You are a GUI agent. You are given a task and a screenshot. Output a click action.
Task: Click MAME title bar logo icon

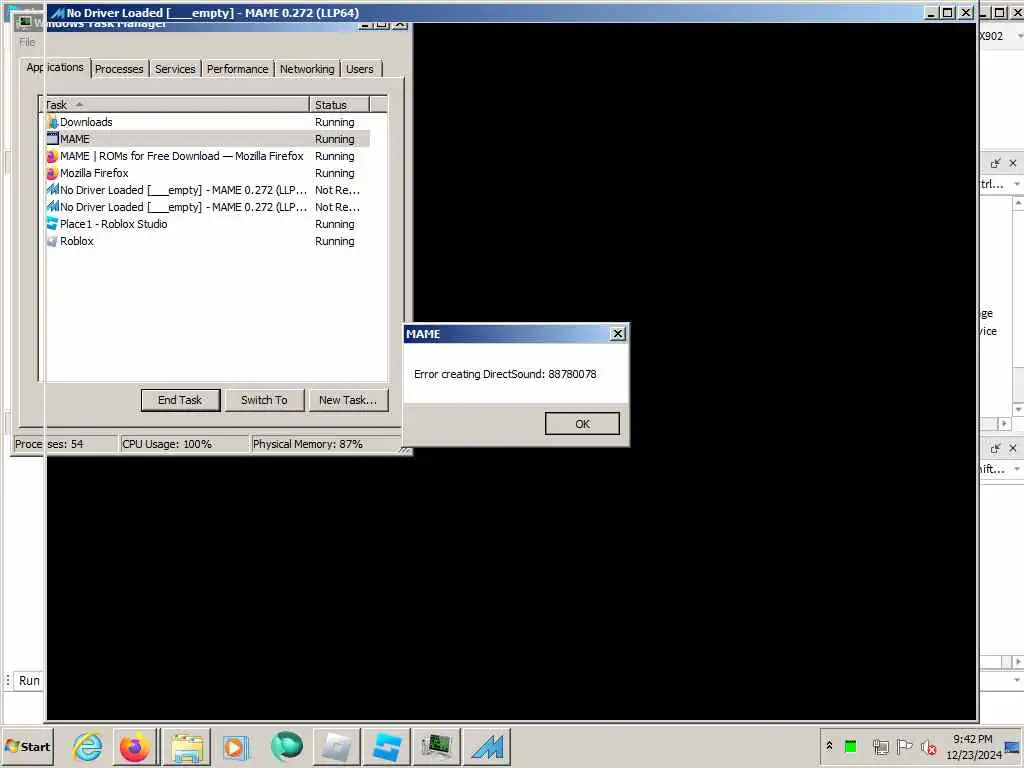point(57,12)
